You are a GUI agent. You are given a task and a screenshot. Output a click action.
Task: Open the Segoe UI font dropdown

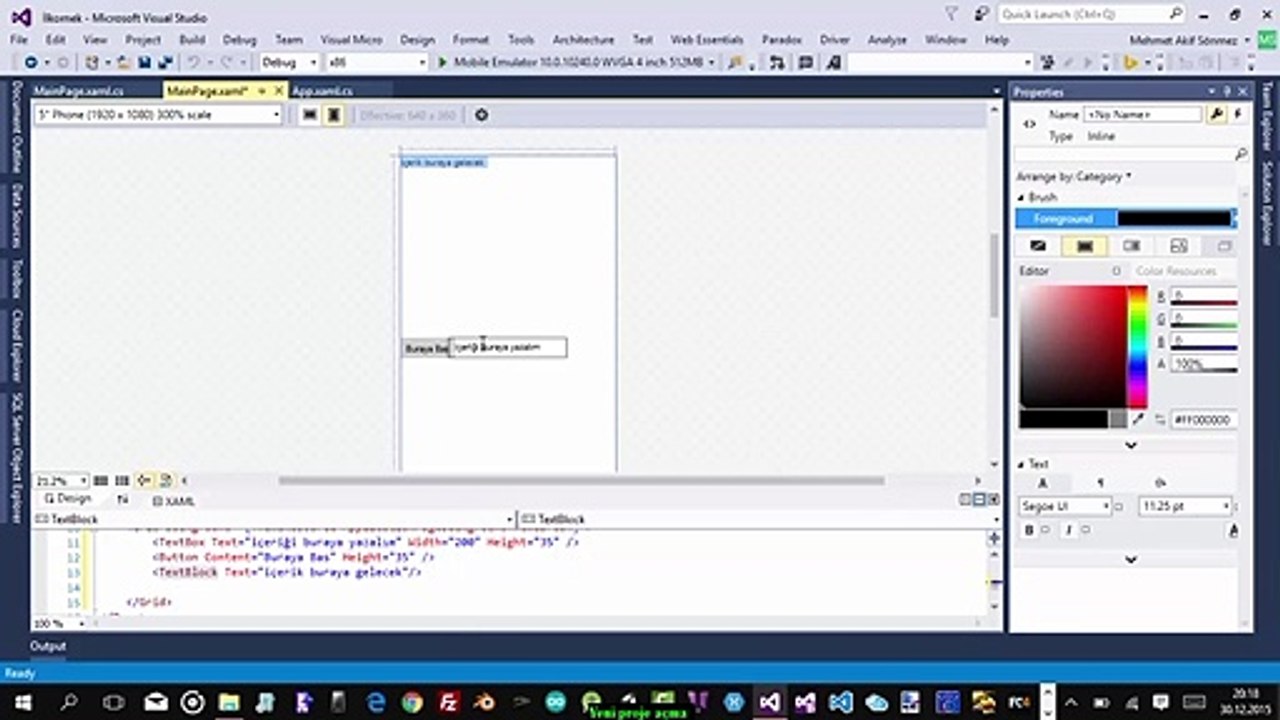point(1065,507)
